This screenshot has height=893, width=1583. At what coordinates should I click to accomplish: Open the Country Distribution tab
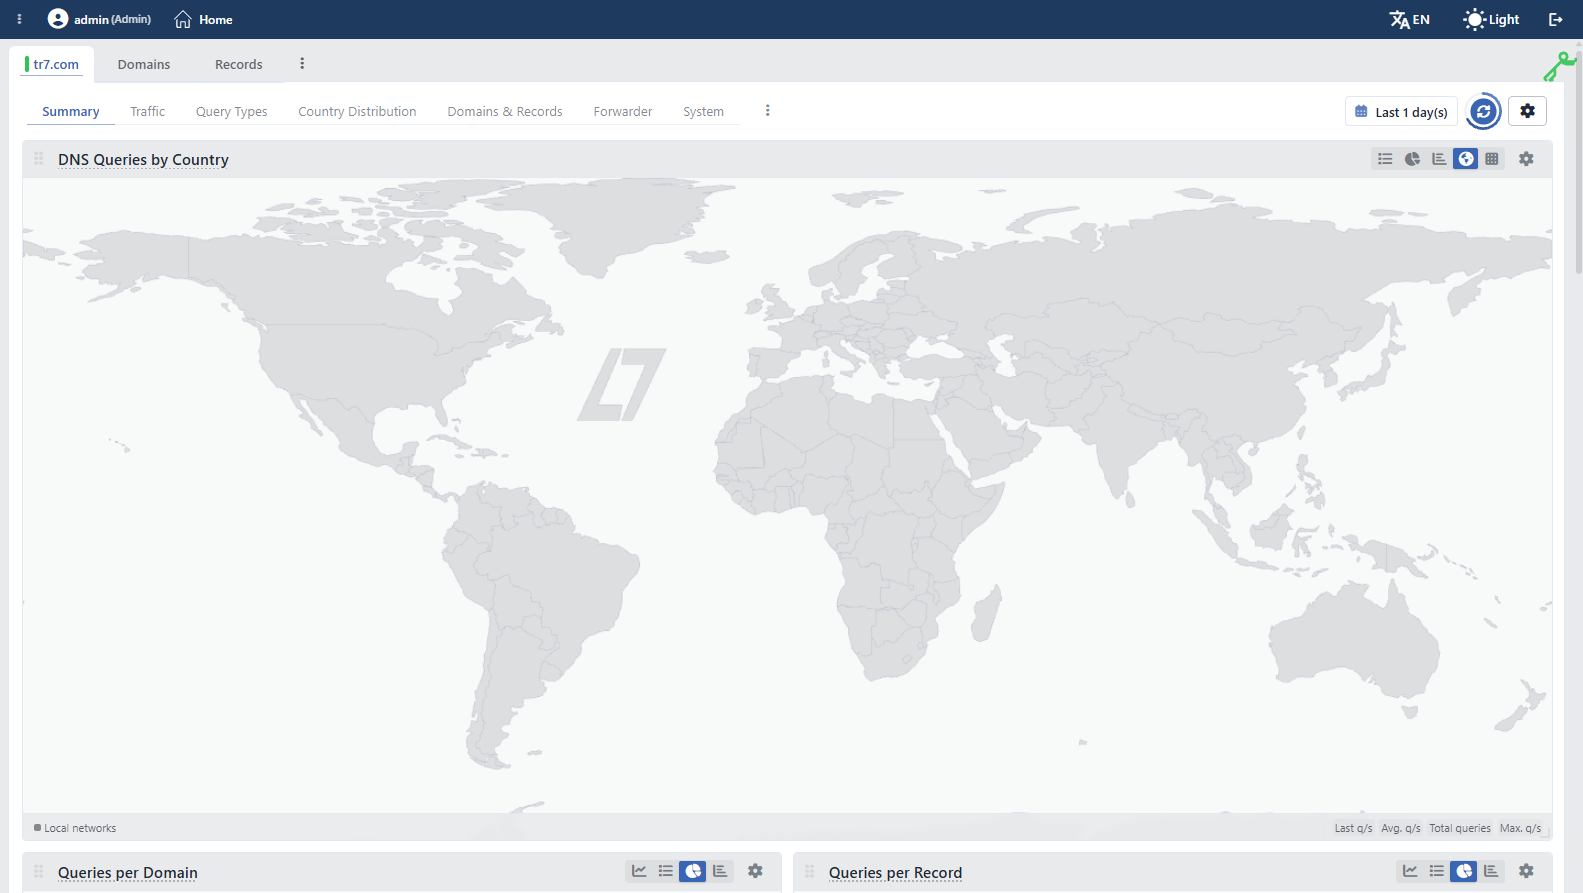pyautogui.click(x=357, y=111)
